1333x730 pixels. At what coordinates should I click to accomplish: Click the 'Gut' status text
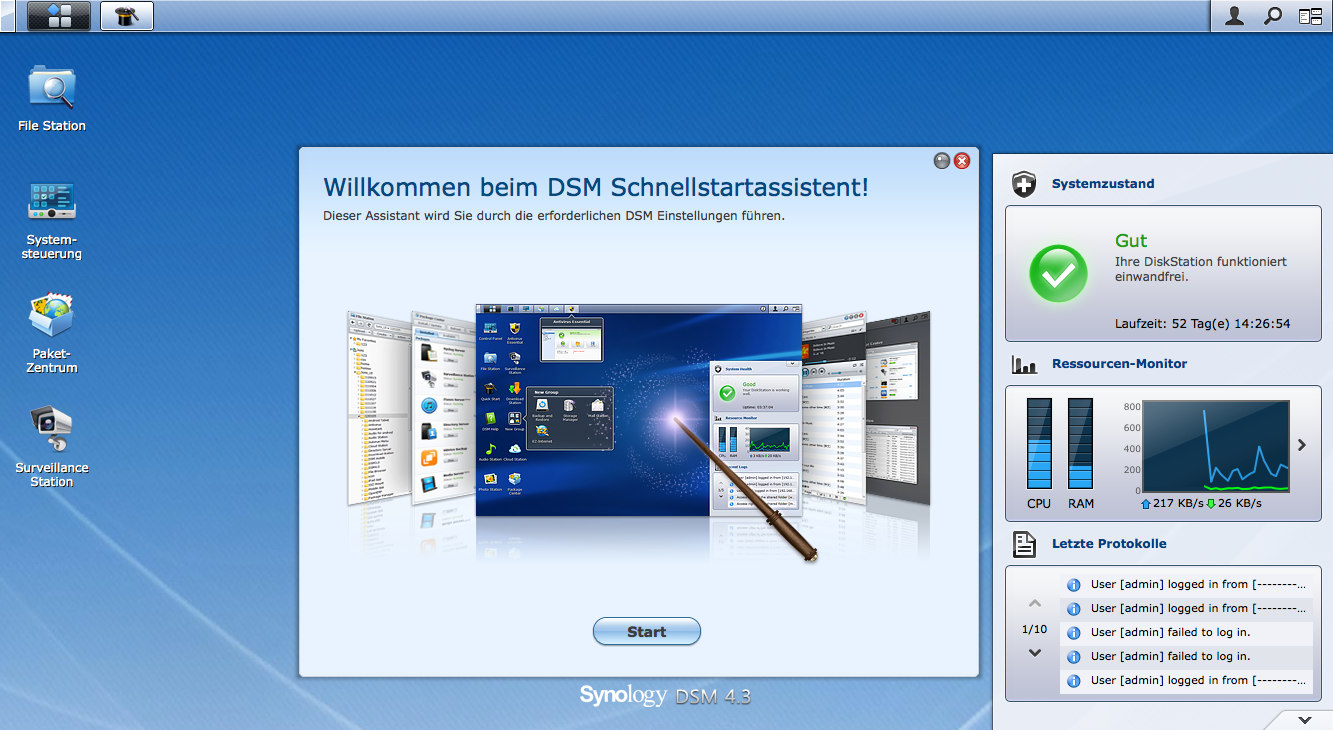(1131, 241)
